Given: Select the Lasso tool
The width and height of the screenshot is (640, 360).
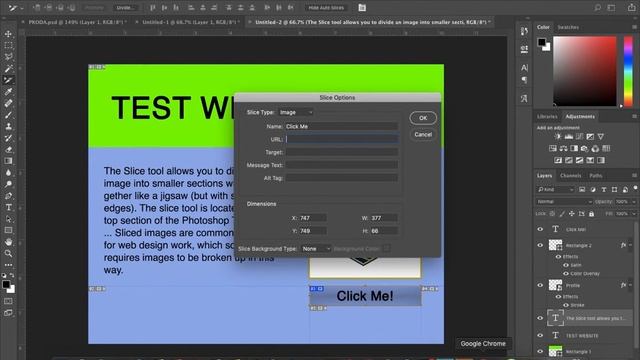Looking at the screenshot, I should (8, 57).
